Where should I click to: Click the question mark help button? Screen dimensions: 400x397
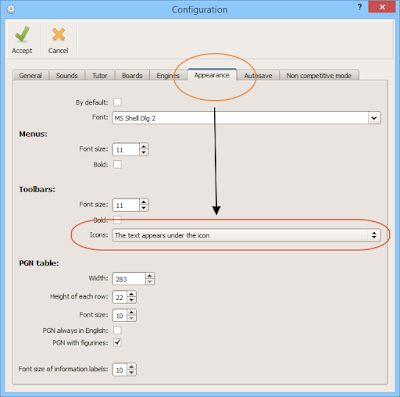pos(360,7)
